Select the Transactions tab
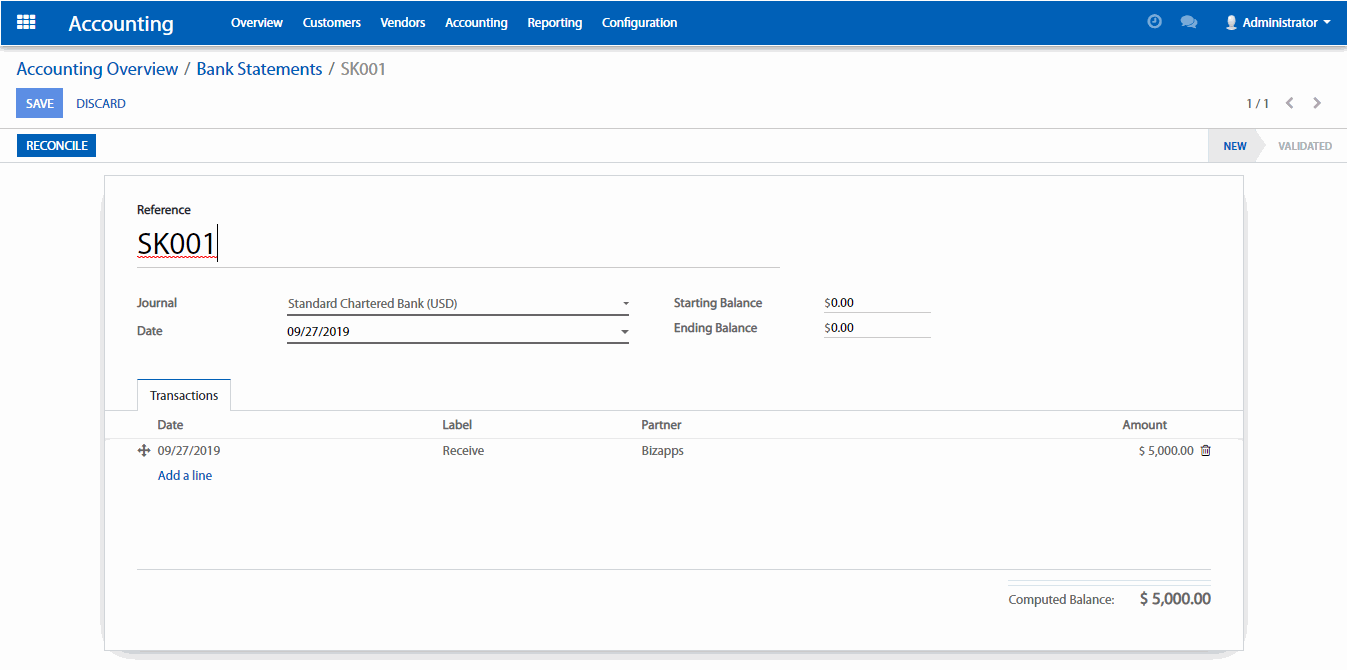This screenshot has width=1347, height=670. point(184,396)
